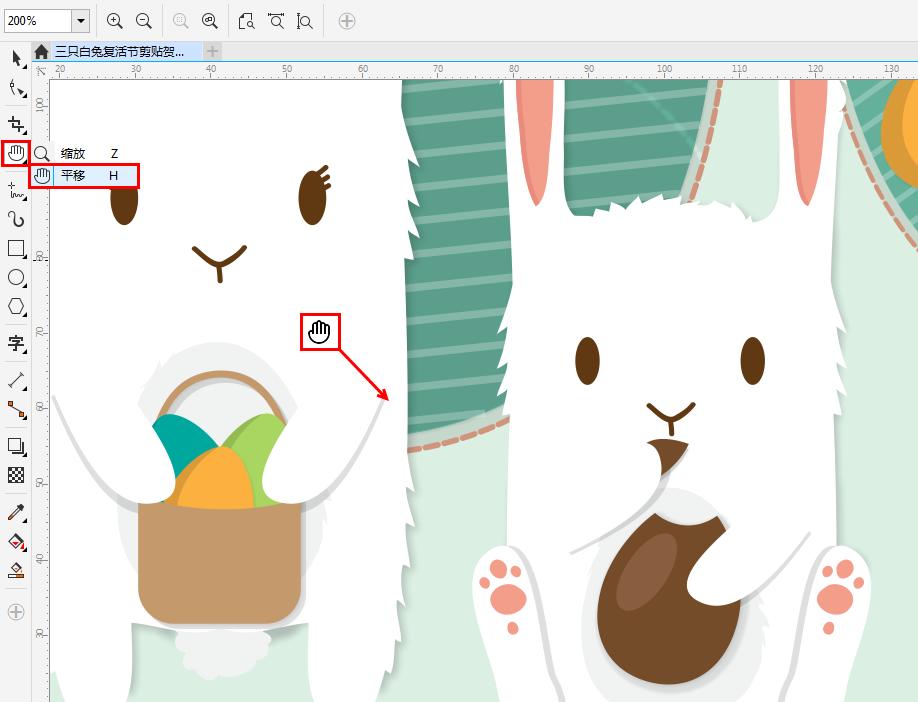The image size is (918, 702).
Task: Click the 200% zoom level field
Action: 36,21
